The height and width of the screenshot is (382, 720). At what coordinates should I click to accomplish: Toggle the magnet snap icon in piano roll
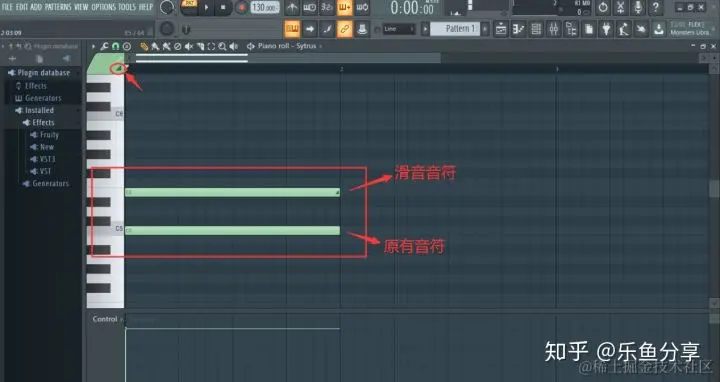tap(116, 46)
